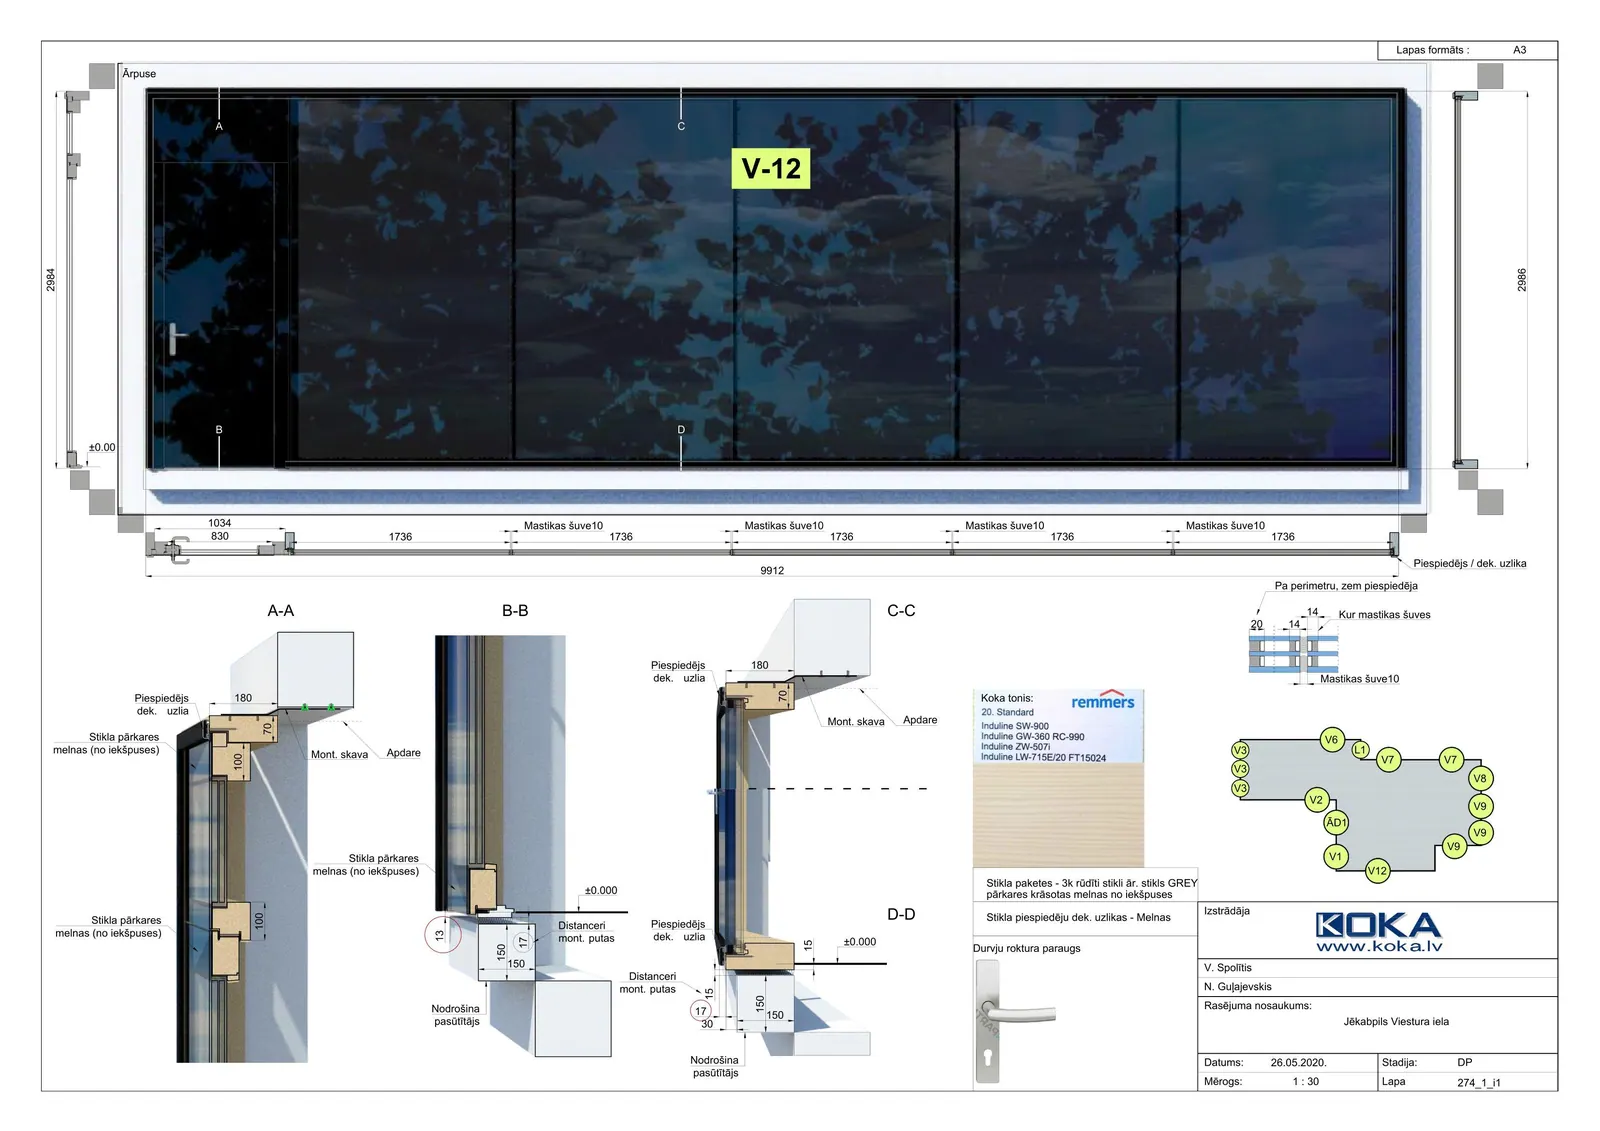Click the circled 13 dimension in section B-B
This screenshot has width=1600, height=1131.
pos(440,935)
